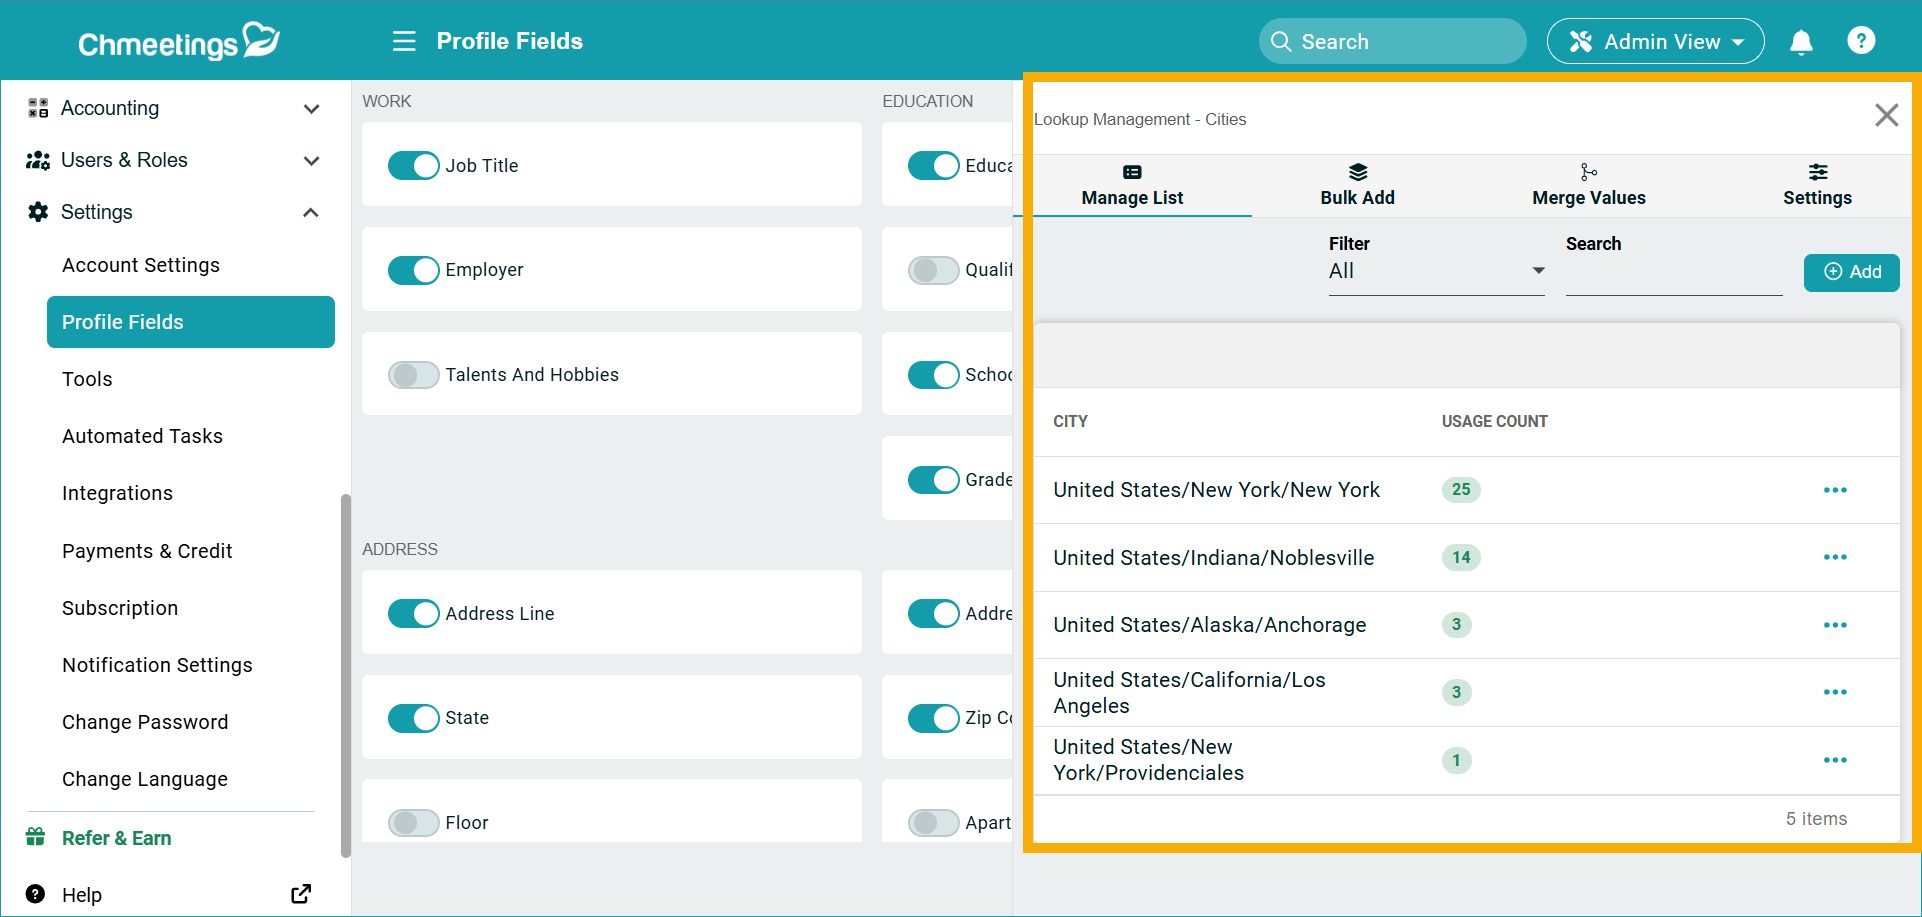Open external Help link icon
Image resolution: width=1922 pixels, height=917 pixels.
point(300,894)
